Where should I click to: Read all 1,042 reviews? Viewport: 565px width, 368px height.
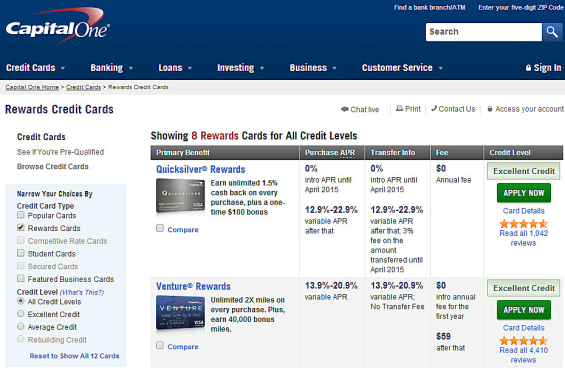point(524,238)
